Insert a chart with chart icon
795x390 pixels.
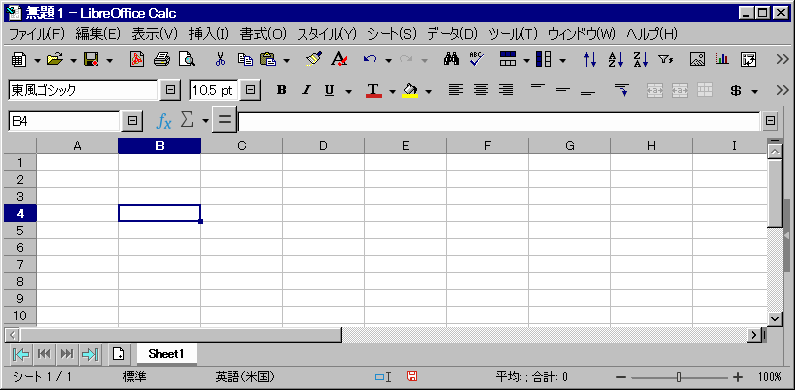pos(722,59)
